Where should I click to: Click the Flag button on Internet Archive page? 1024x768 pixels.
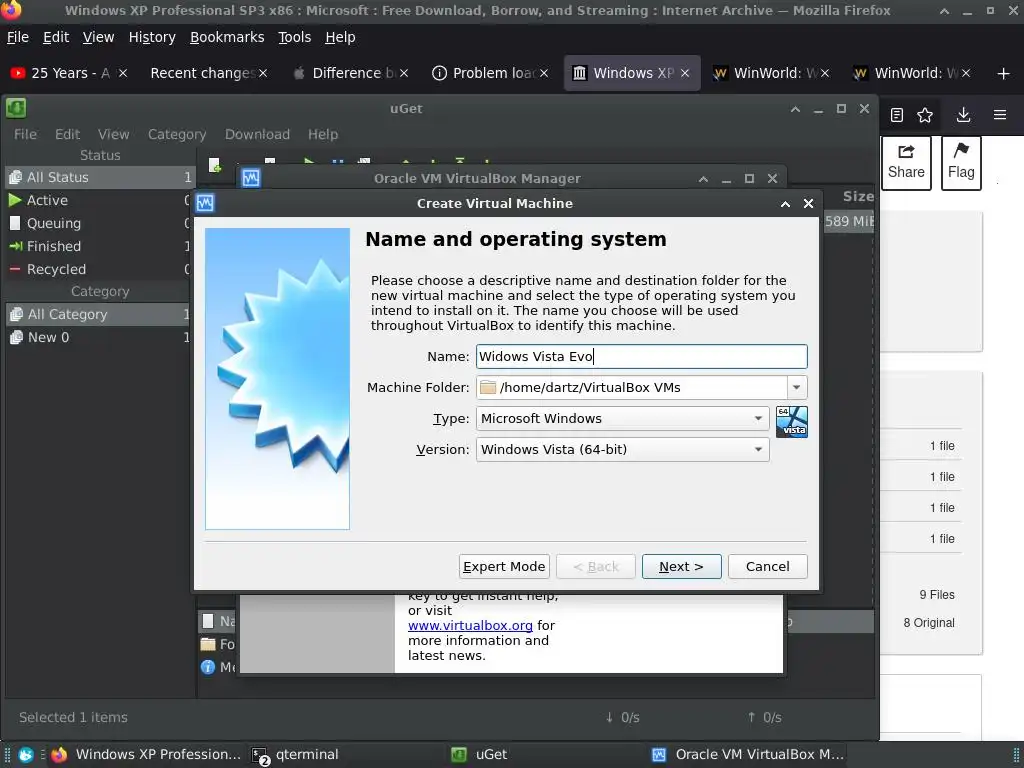click(x=961, y=163)
